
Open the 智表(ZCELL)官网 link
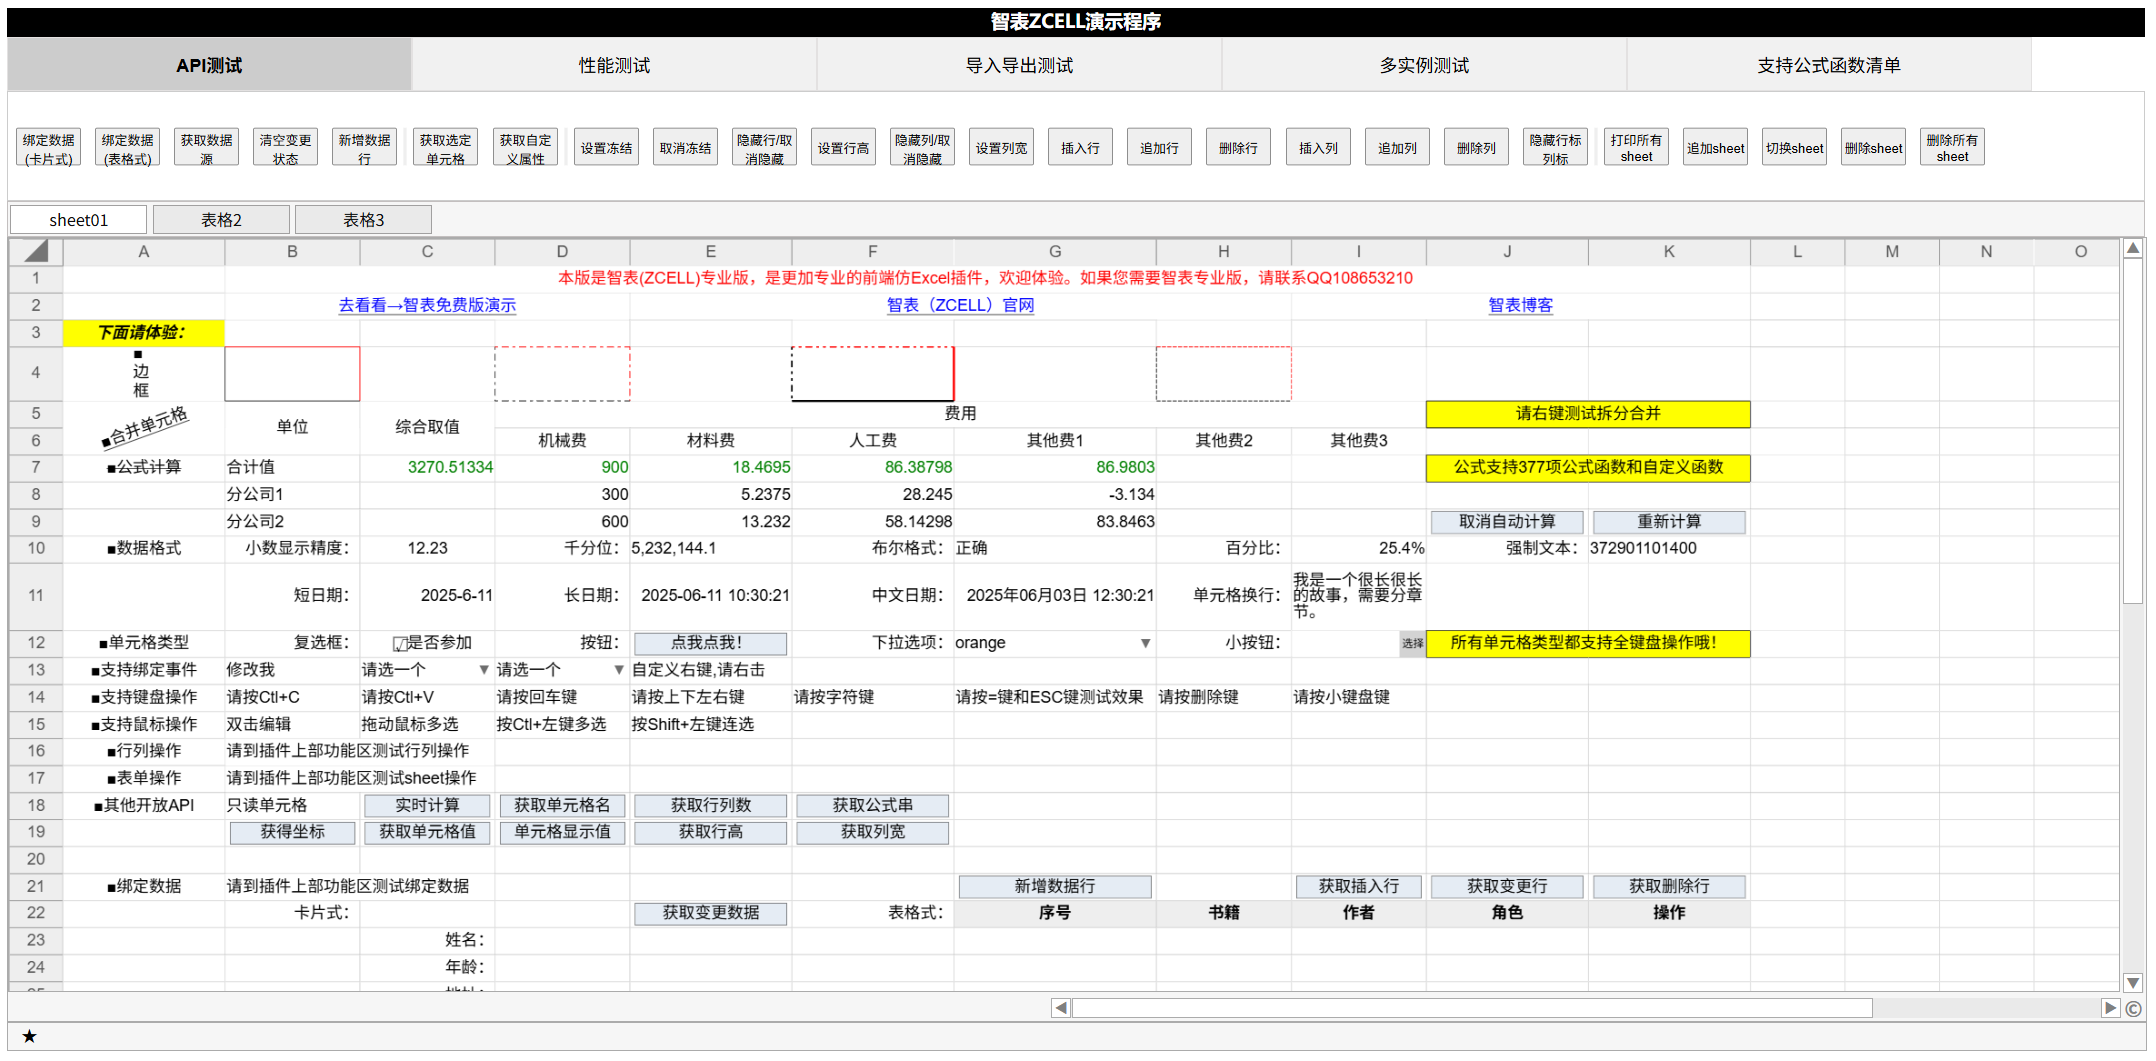click(960, 305)
